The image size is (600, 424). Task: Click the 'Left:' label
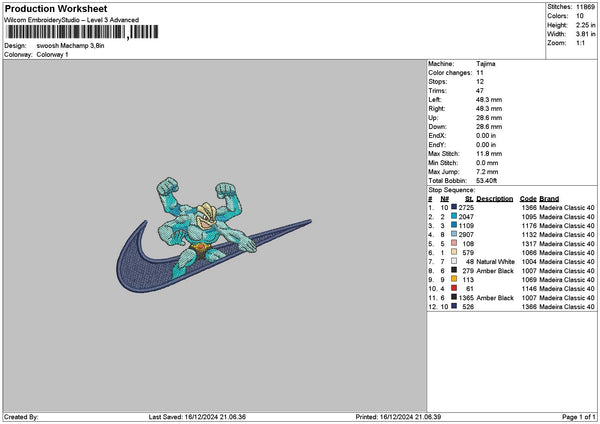(435, 100)
